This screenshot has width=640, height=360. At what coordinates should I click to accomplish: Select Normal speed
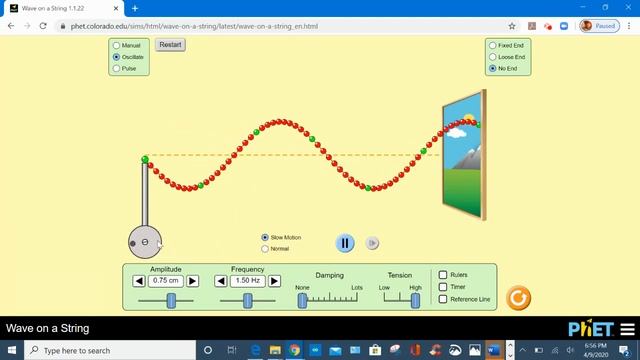(265, 249)
